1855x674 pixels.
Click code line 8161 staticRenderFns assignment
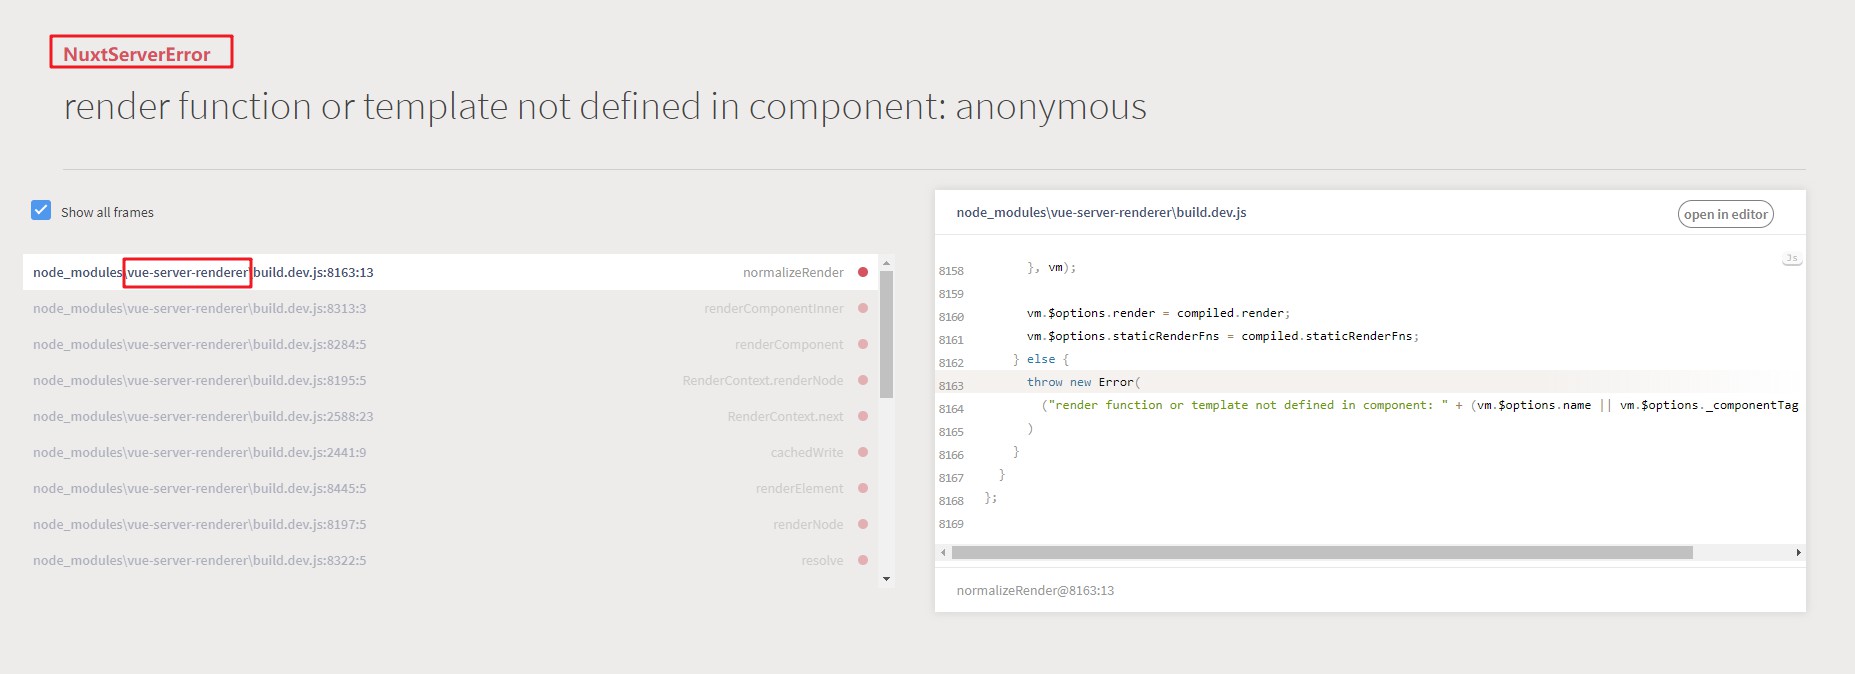click(x=1222, y=336)
